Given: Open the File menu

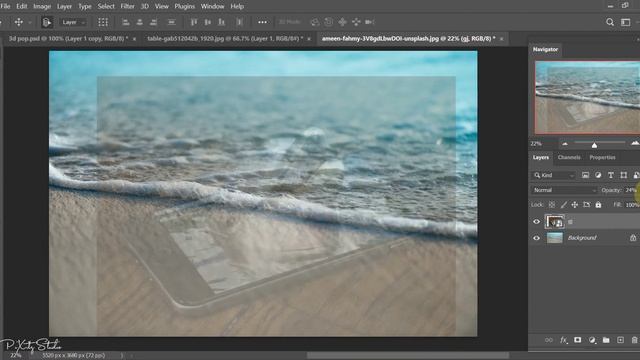Looking at the screenshot, I should click(5, 7).
